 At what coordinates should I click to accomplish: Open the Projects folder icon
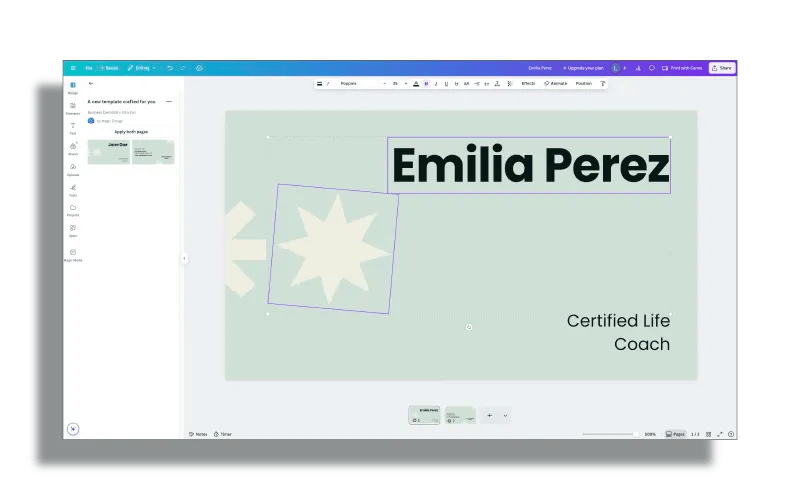(x=73, y=209)
